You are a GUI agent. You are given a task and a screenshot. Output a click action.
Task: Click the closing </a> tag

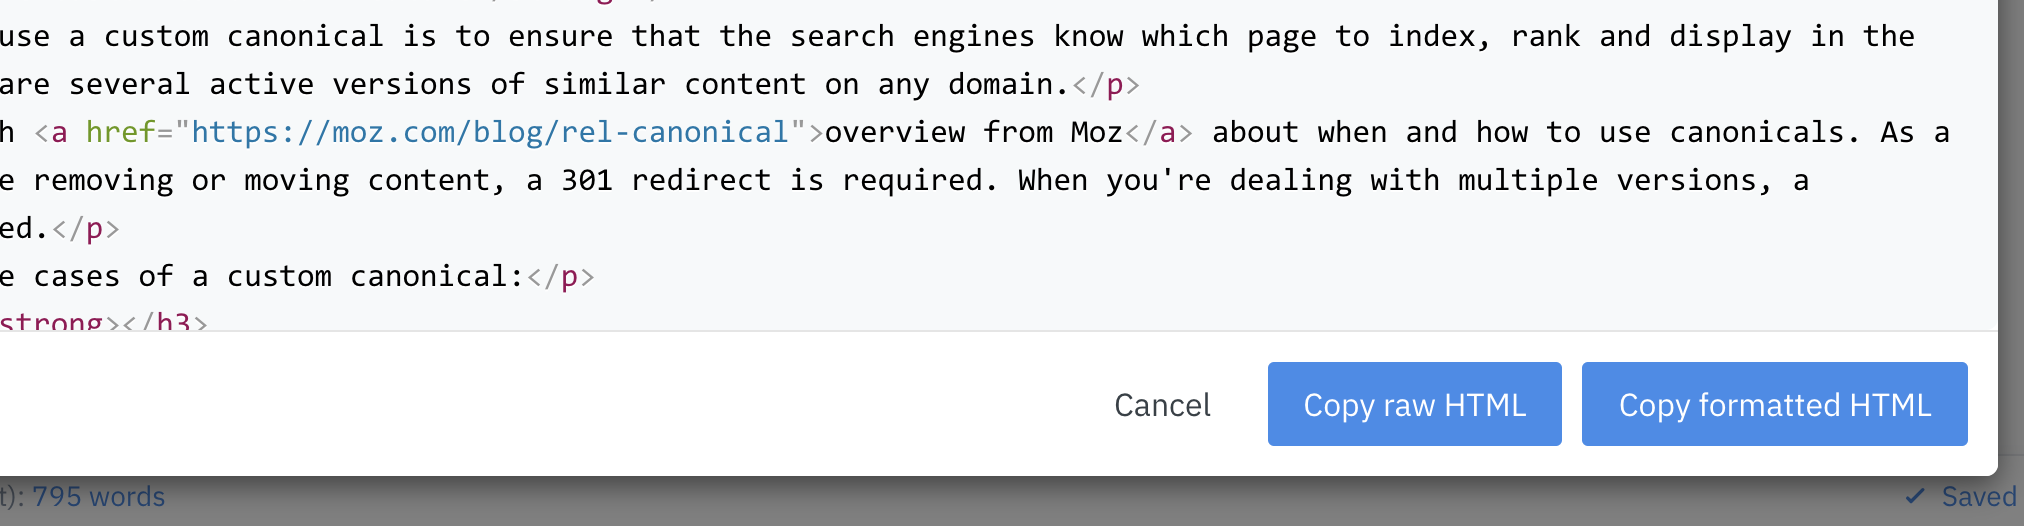(1158, 132)
